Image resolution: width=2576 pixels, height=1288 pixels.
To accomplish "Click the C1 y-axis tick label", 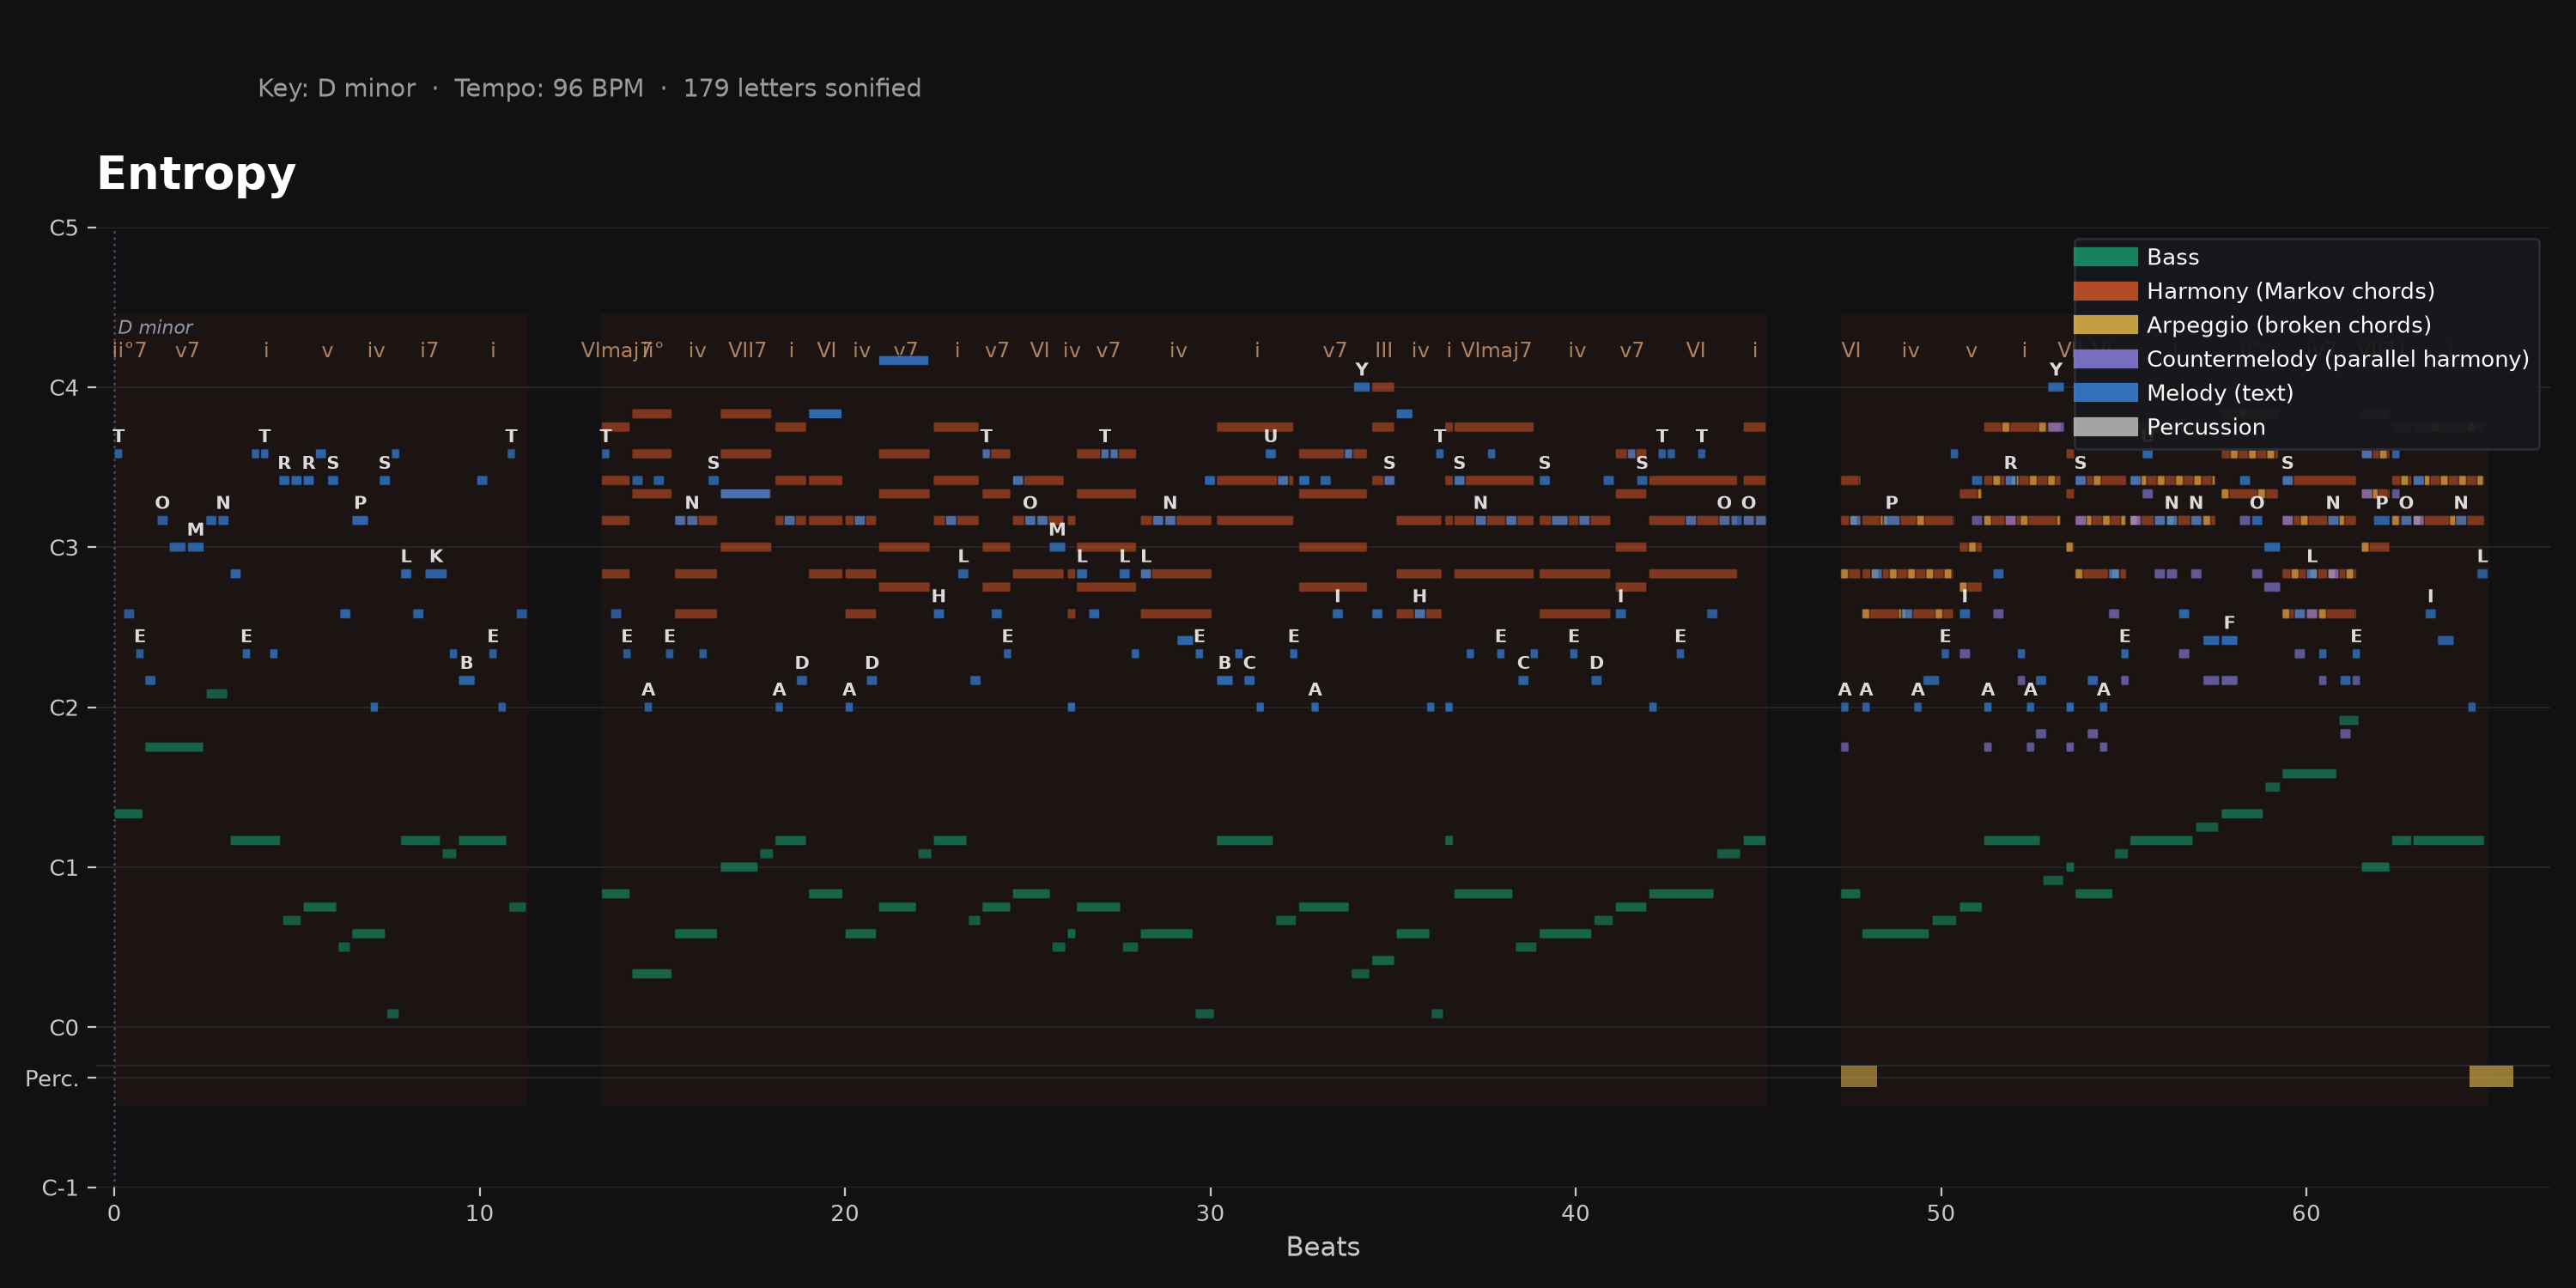I will tap(64, 868).
